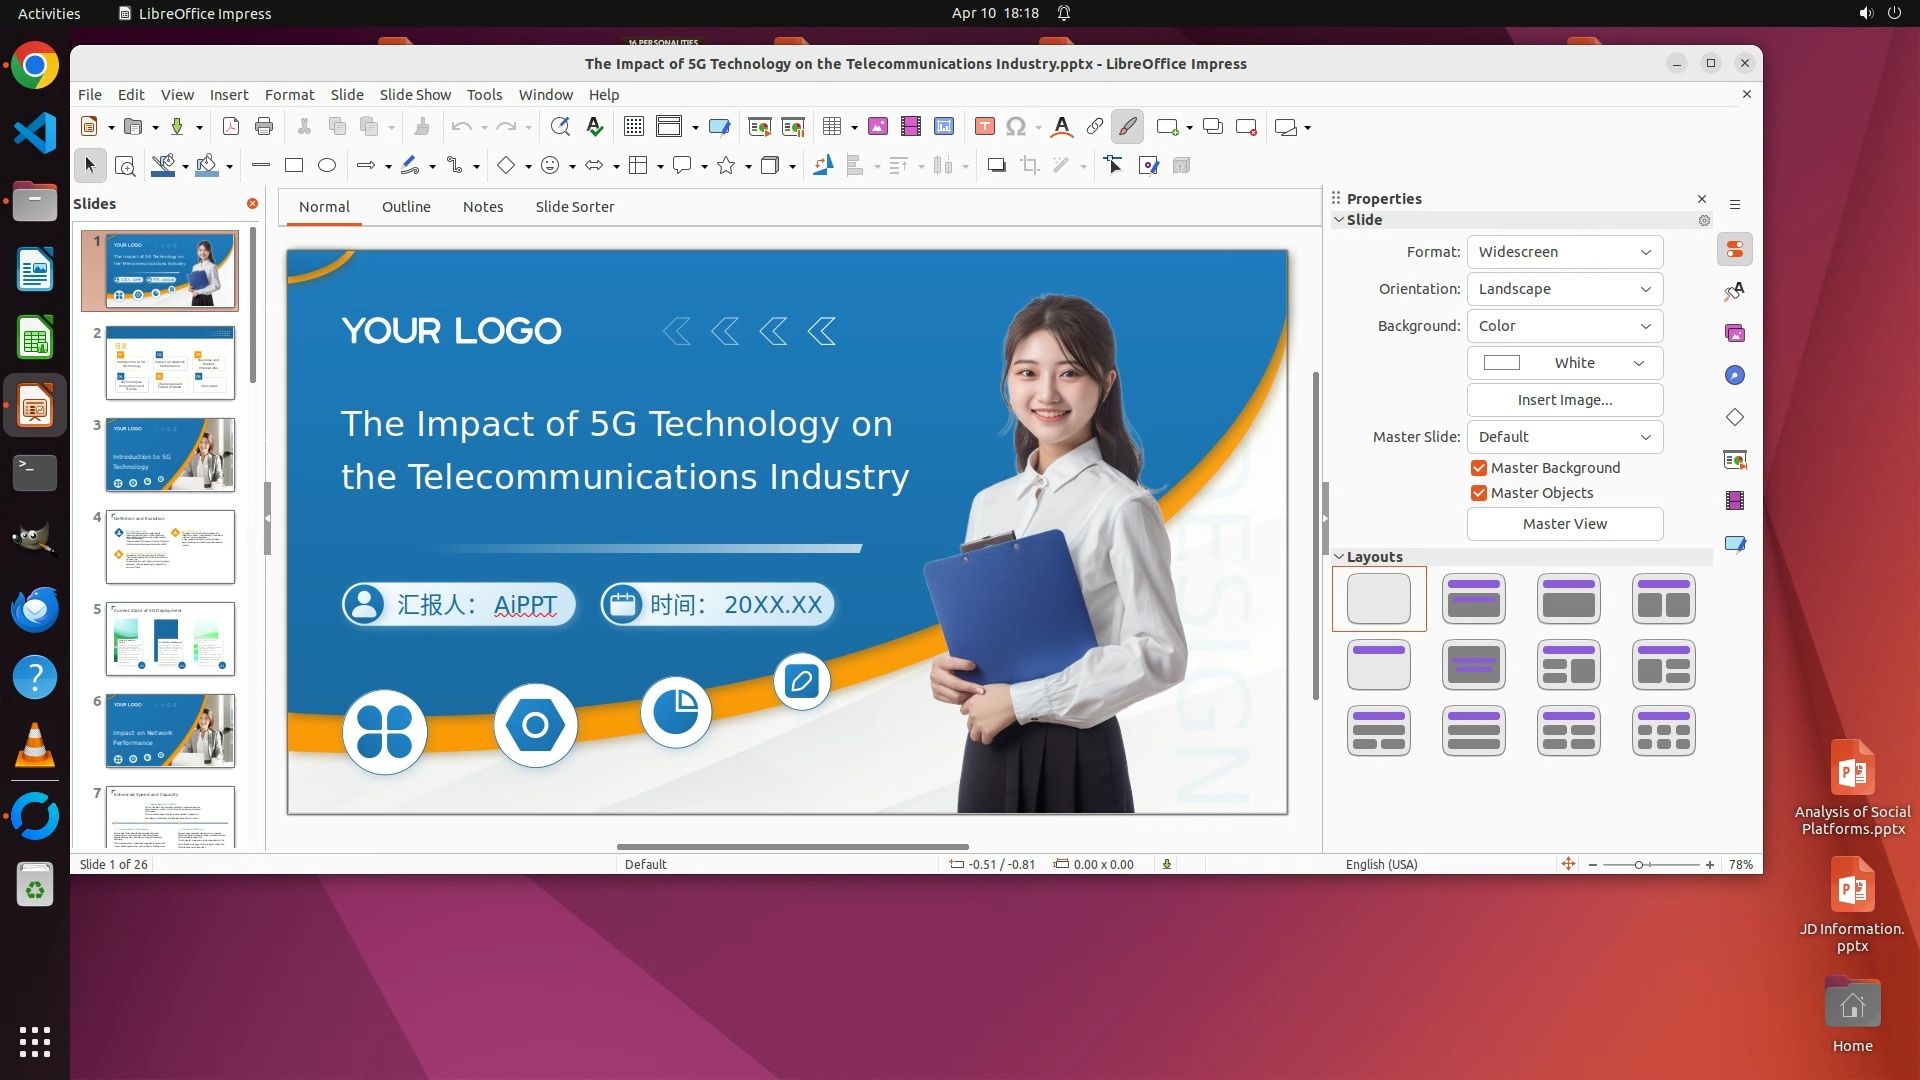Open the Gallery sidebar panel icon
1920x1080 pixels.
[x=1735, y=333]
